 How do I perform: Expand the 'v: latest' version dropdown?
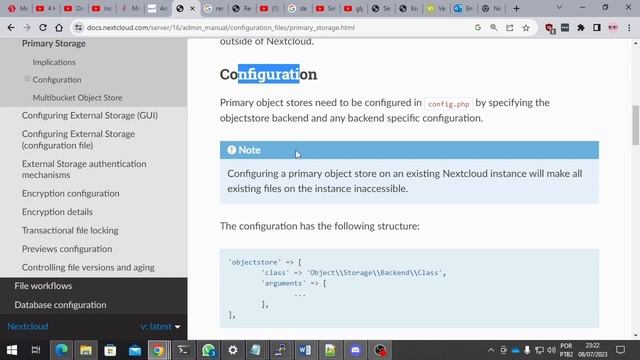tap(160, 327)
